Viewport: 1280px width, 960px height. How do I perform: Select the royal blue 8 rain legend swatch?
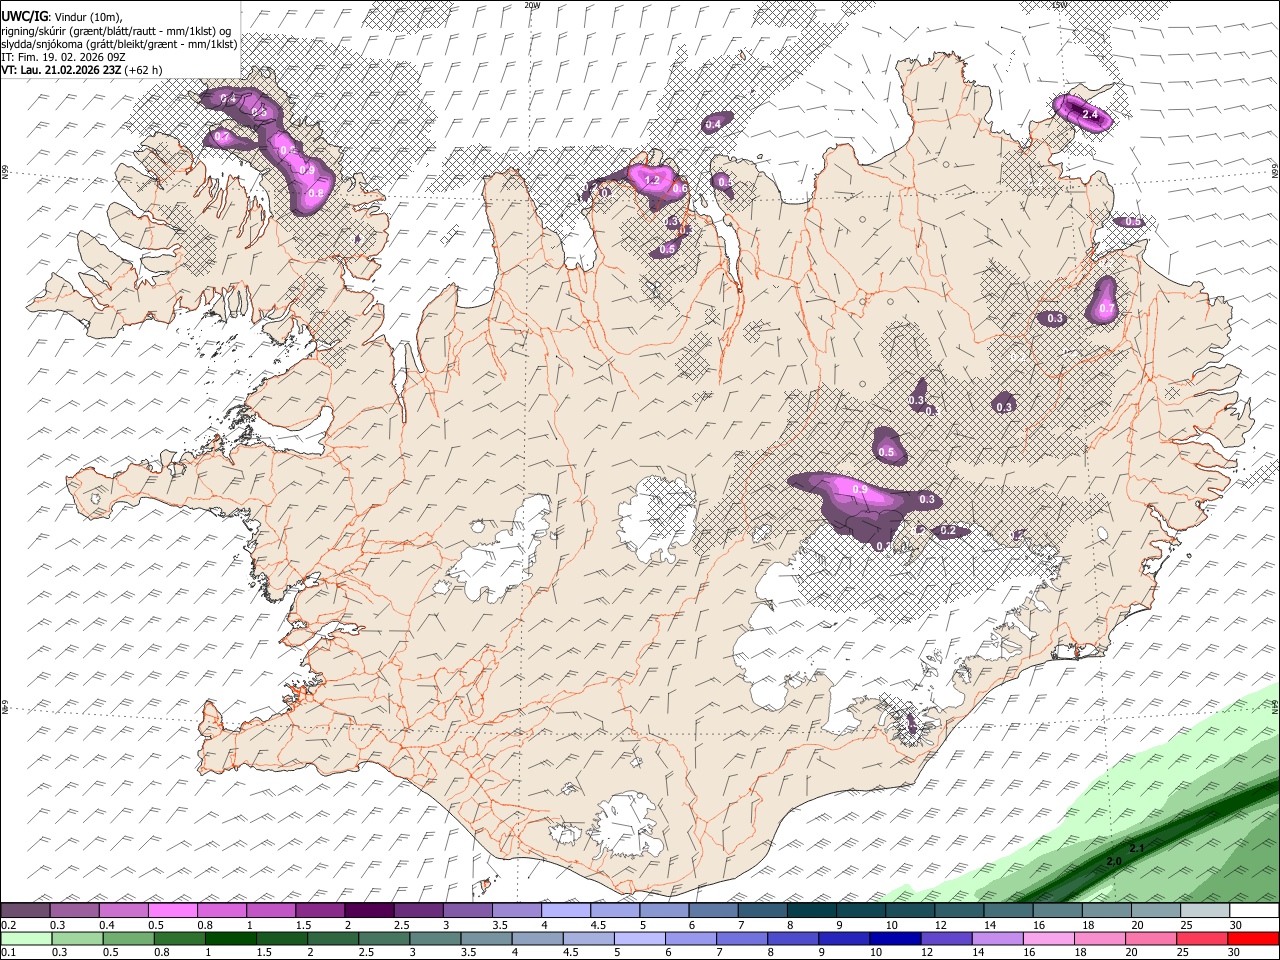click(x=794, y=938)
